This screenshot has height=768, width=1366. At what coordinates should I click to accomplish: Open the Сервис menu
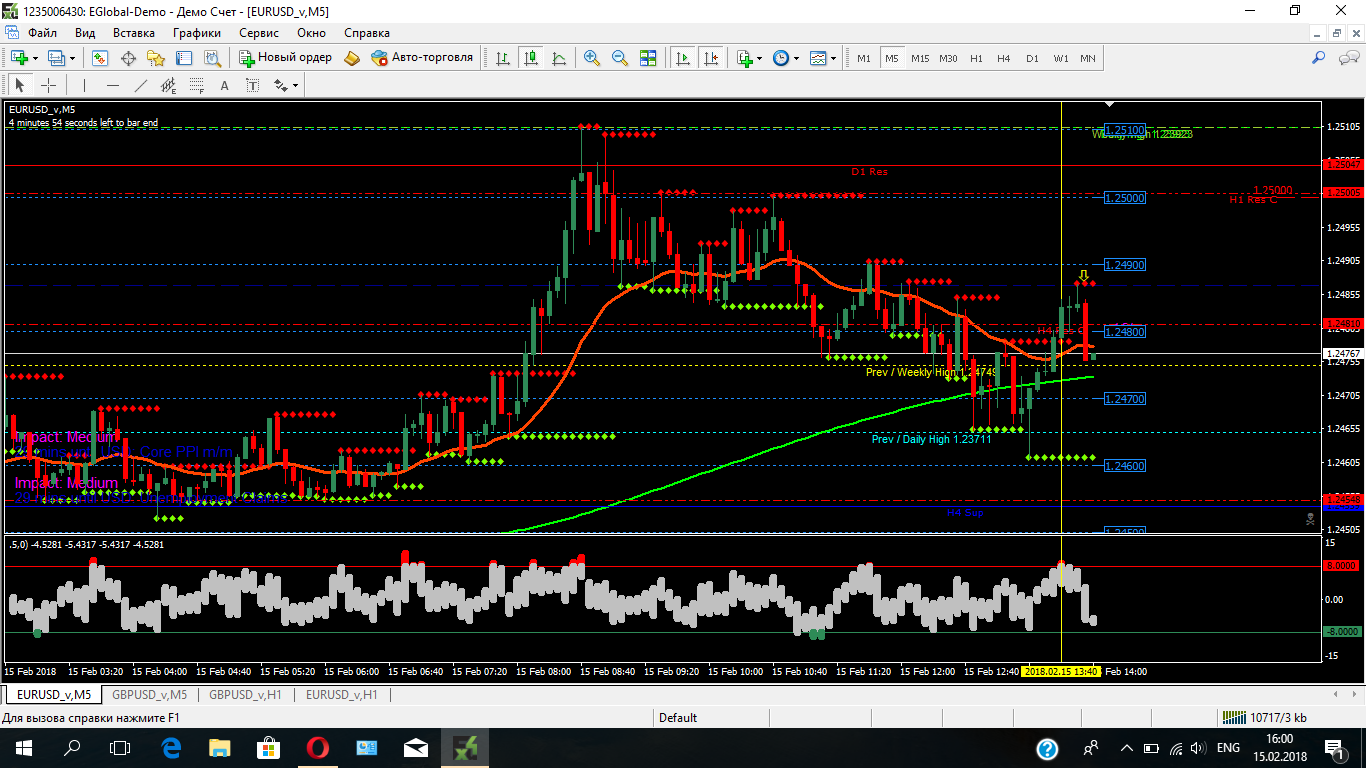[258, 32]
